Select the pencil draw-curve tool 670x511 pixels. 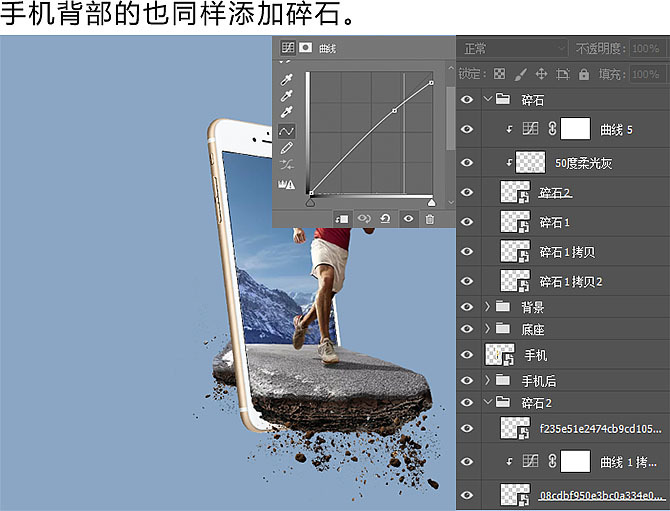point(287,148)
